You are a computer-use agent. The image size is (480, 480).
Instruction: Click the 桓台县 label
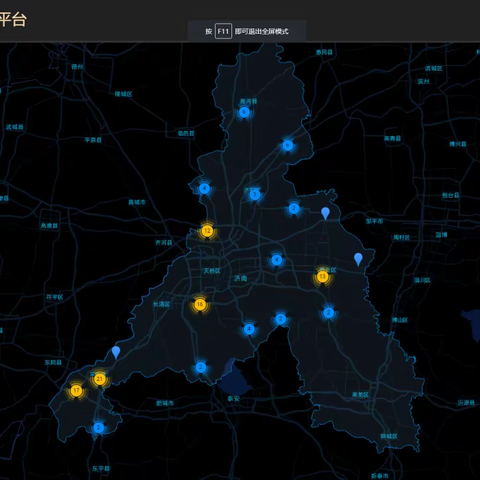(x=450, y=195)
